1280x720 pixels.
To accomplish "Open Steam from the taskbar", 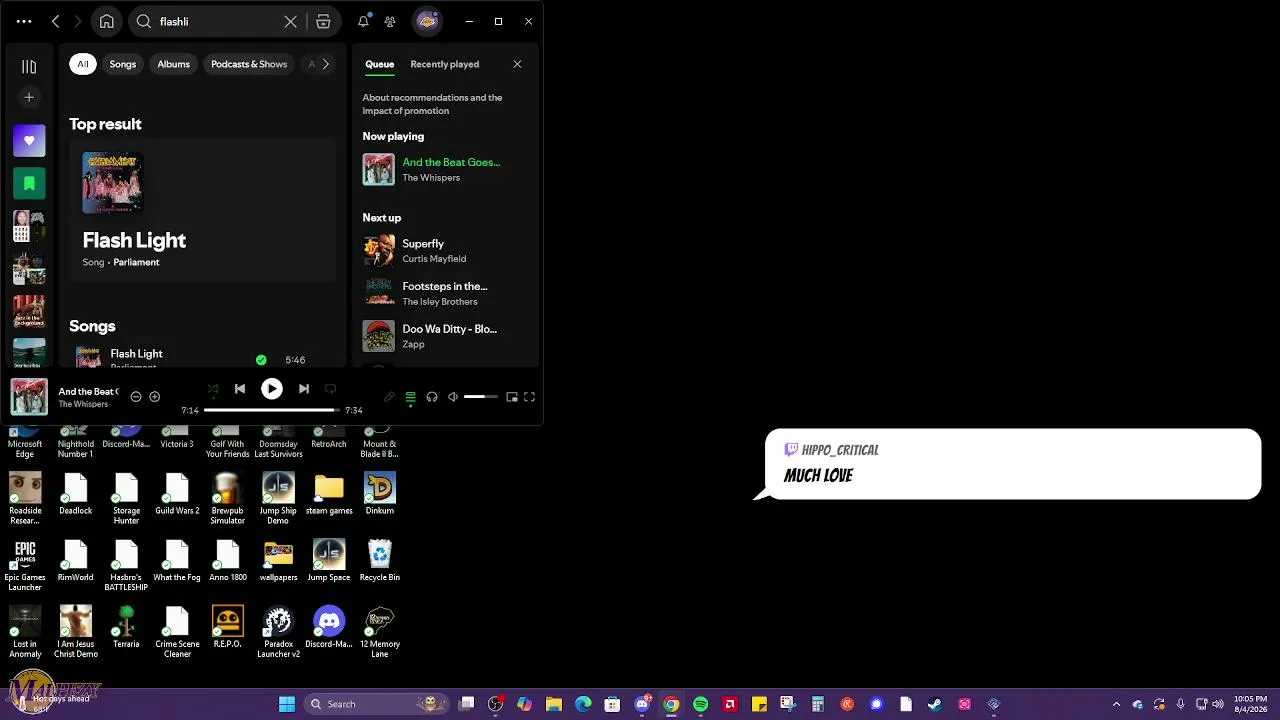I will (x=934, y=704).
